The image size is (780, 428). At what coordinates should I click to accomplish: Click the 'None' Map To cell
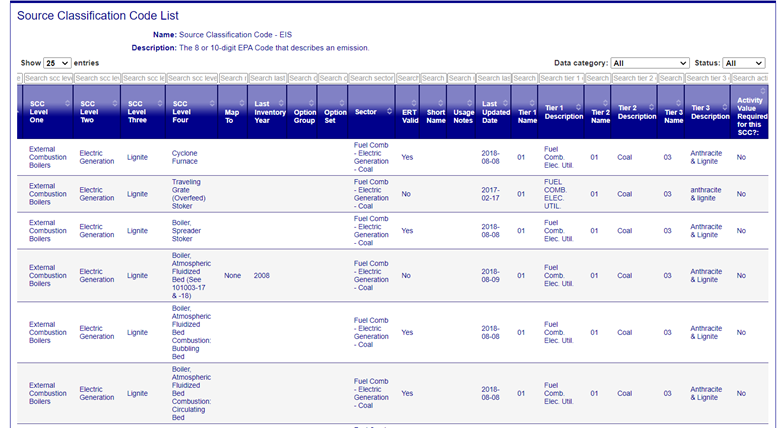232,276
